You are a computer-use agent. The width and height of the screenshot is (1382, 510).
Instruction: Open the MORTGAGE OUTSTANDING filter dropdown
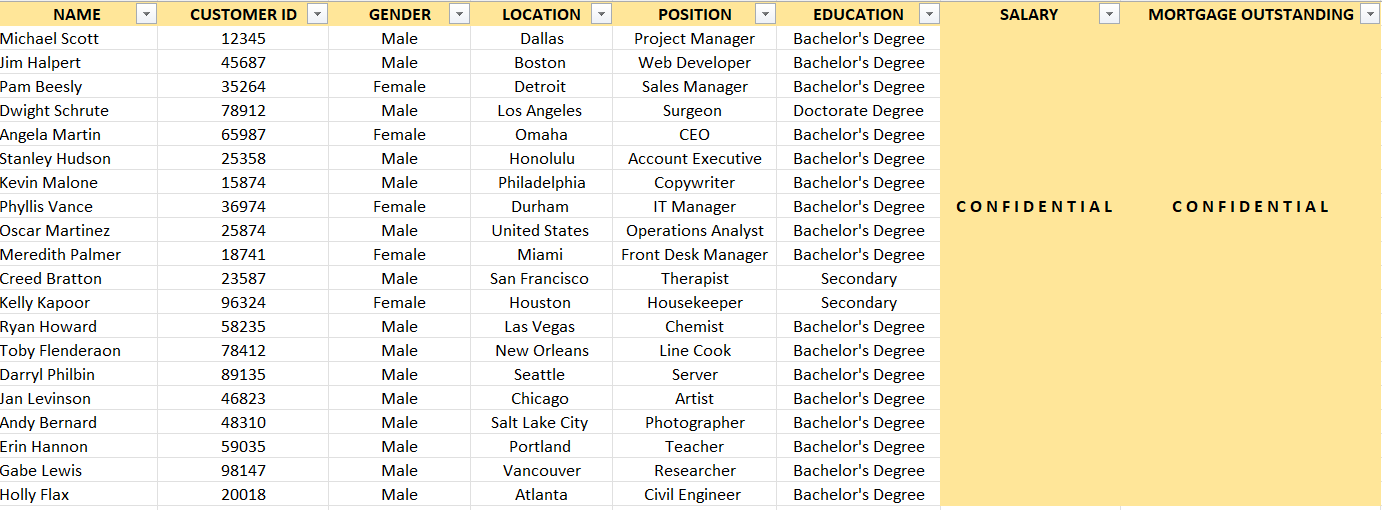(1370, 14)
